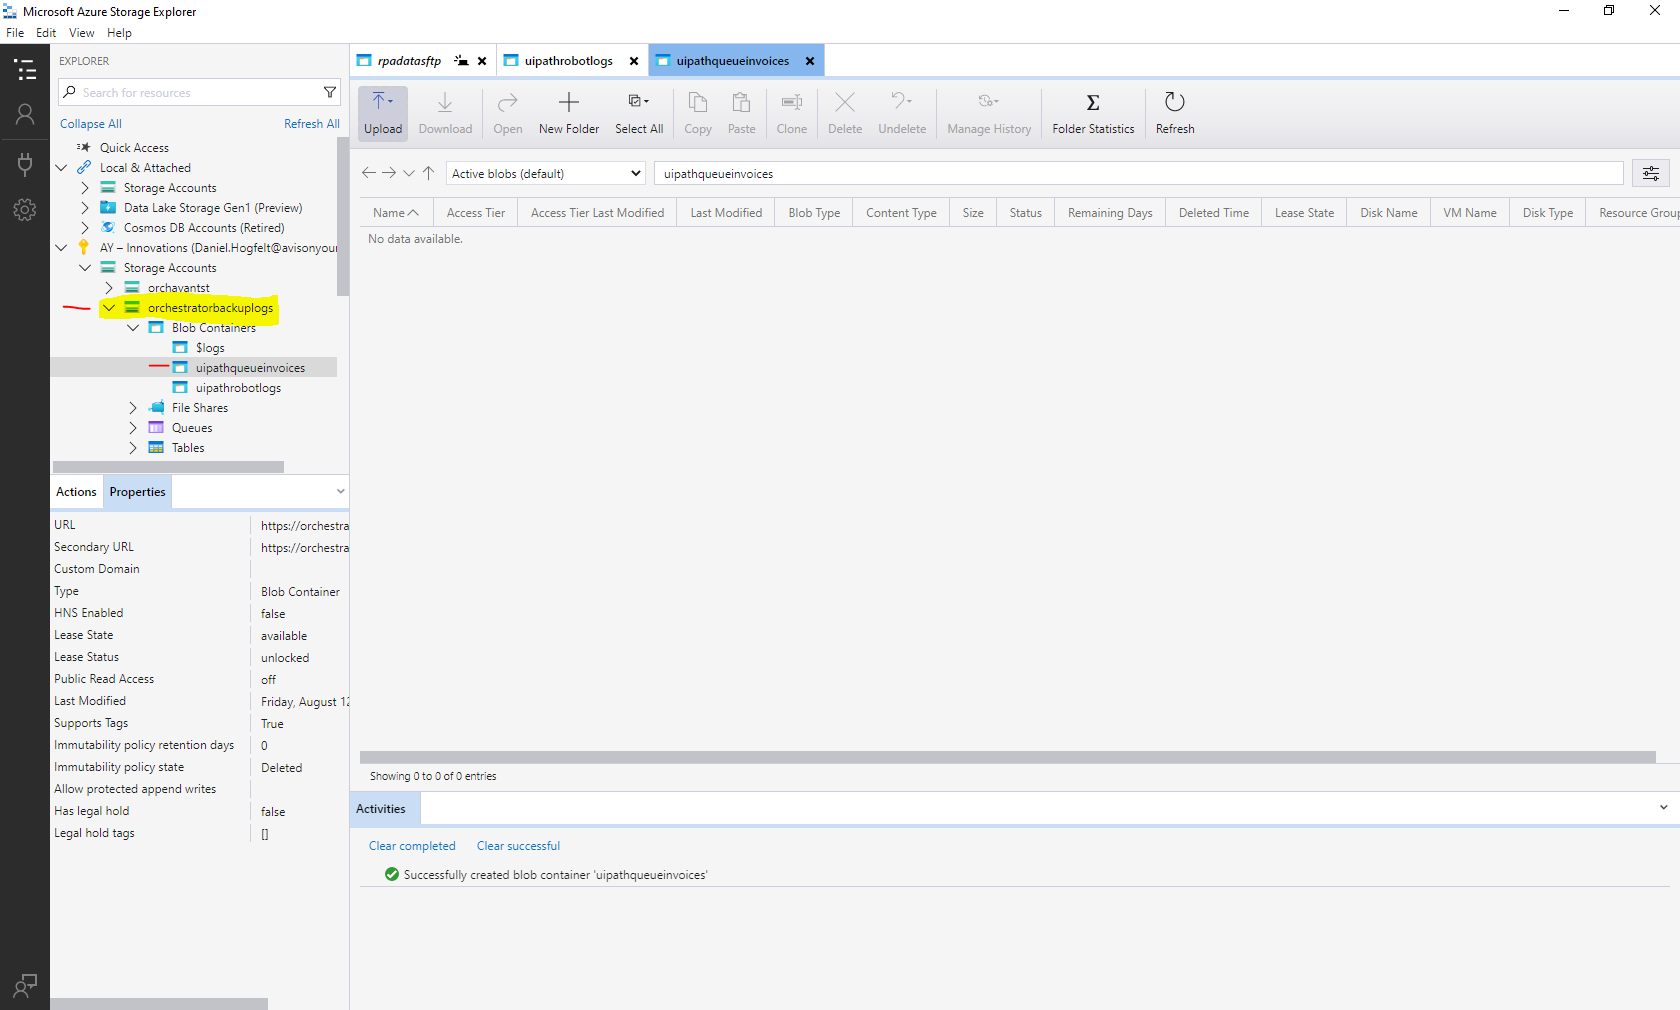Viewport: 1680px width, 1010px height.
Task: Close the uipathrobotlogs tab
Action: tap(634, 61)
